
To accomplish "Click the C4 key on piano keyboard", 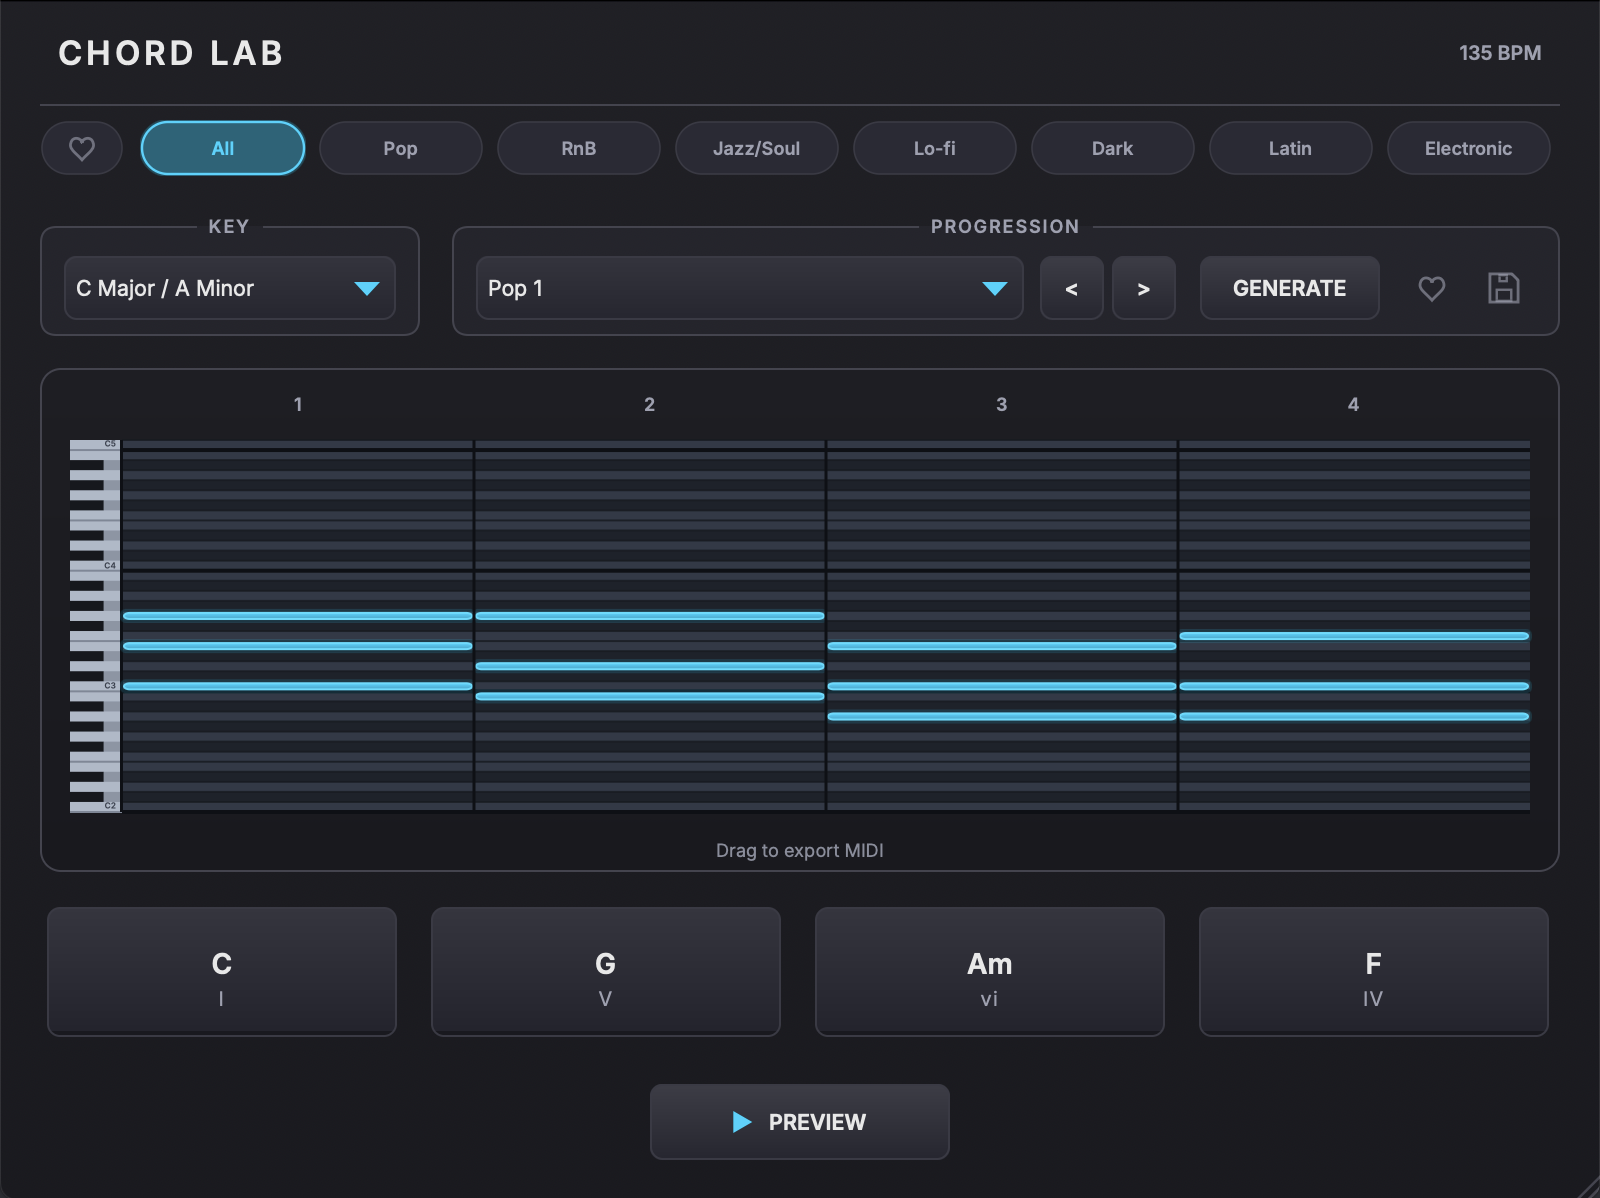I will pyautogui.click(x=95, y=566).
